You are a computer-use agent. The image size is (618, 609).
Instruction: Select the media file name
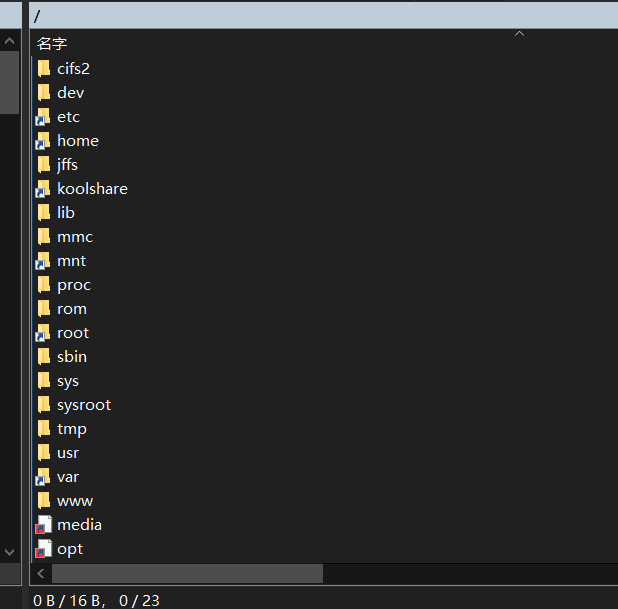(80, 525)
